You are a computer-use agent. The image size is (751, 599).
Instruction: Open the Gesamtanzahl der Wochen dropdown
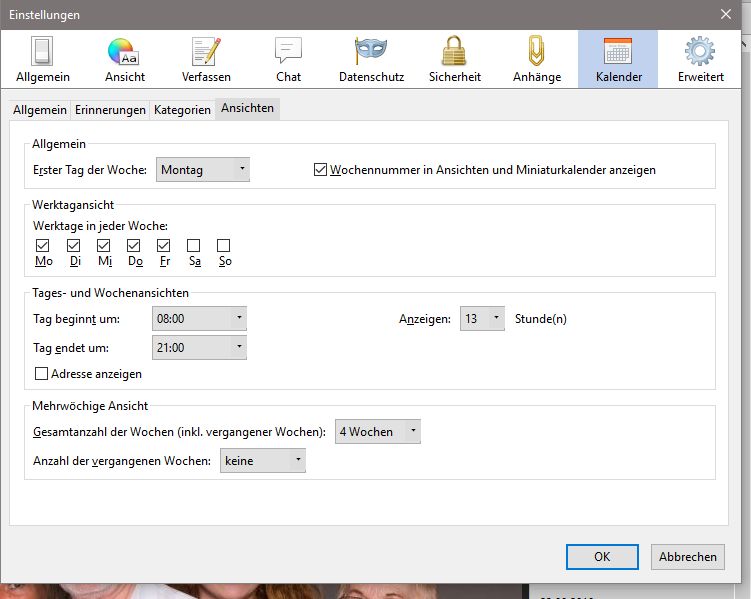tap(377, 431)
